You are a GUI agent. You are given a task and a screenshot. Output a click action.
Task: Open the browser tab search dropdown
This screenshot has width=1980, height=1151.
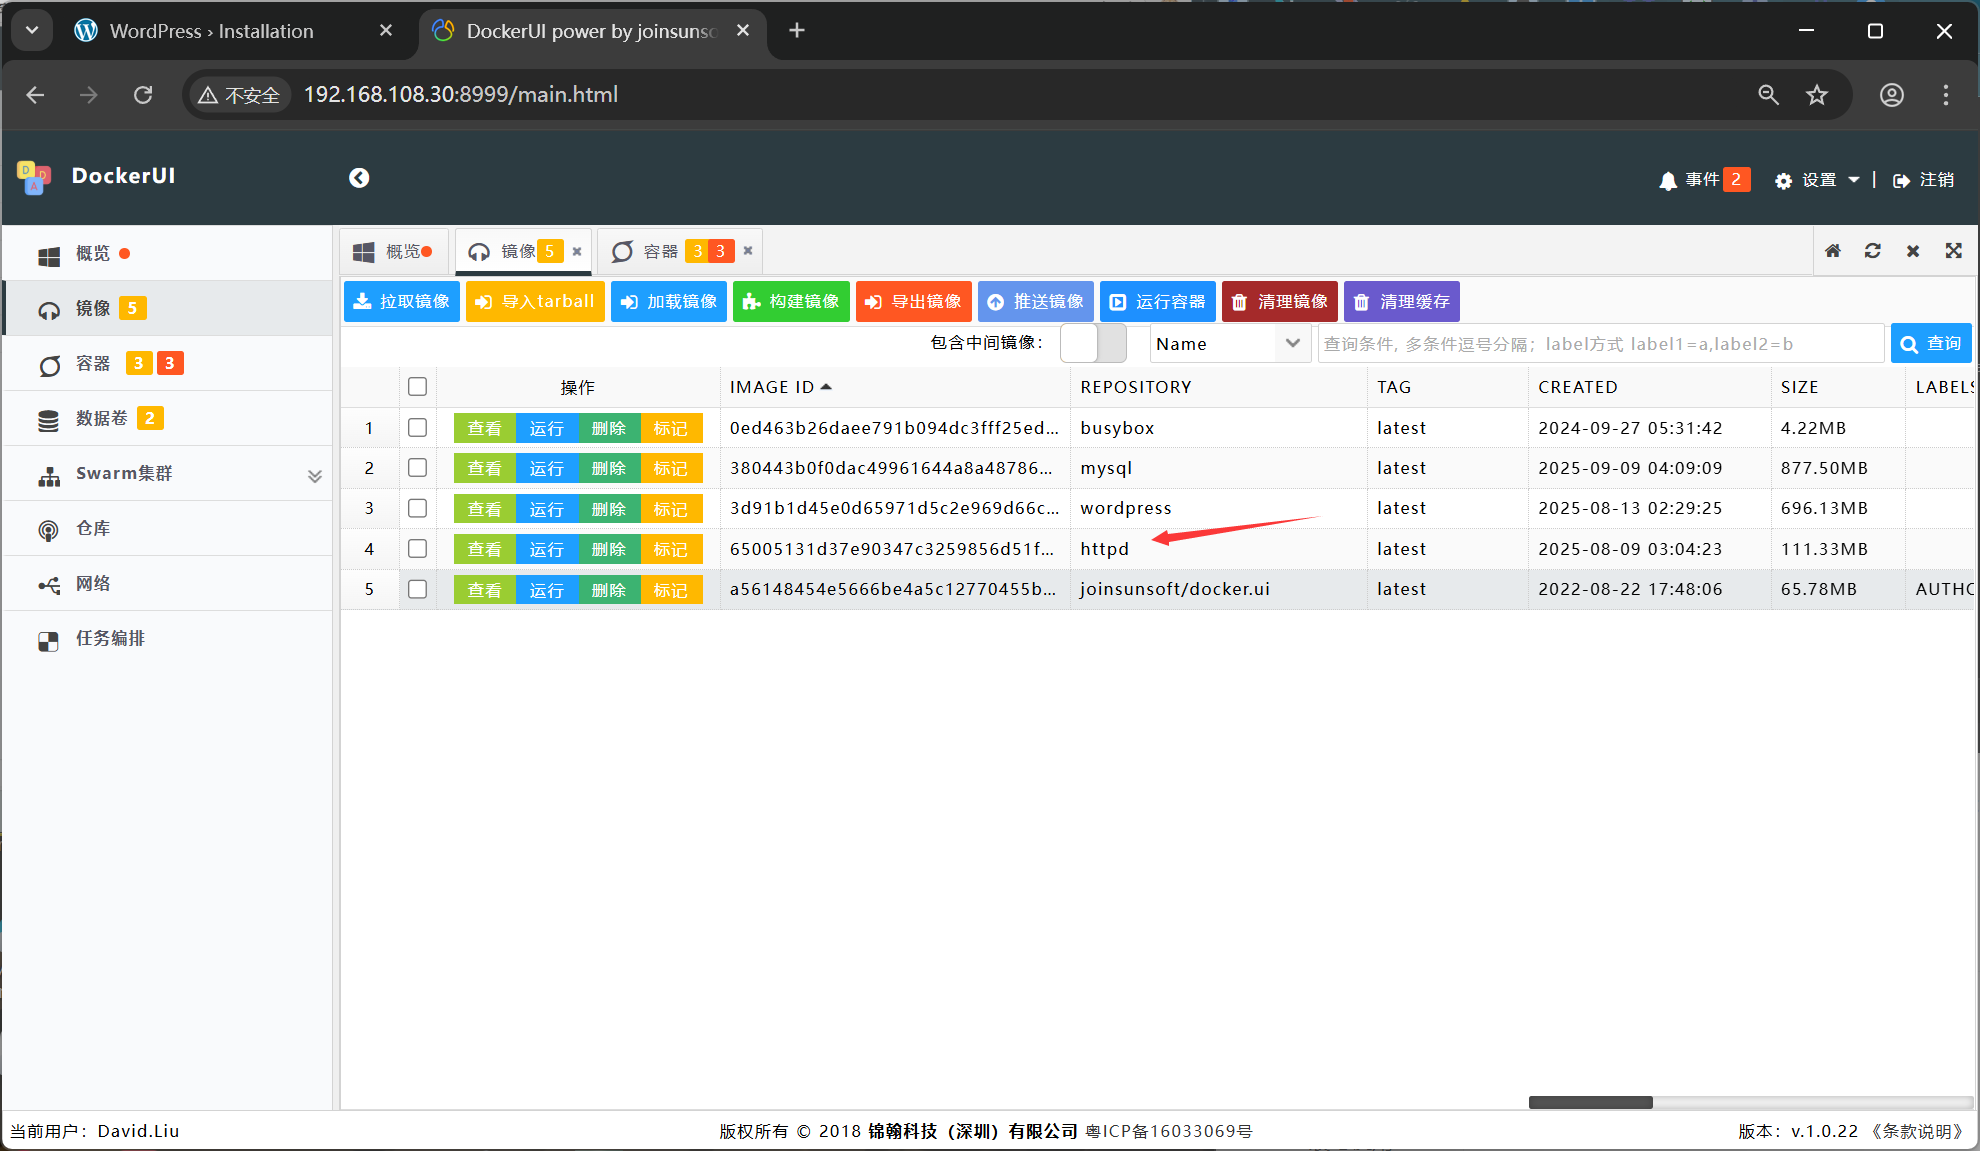tap(32, 31)
